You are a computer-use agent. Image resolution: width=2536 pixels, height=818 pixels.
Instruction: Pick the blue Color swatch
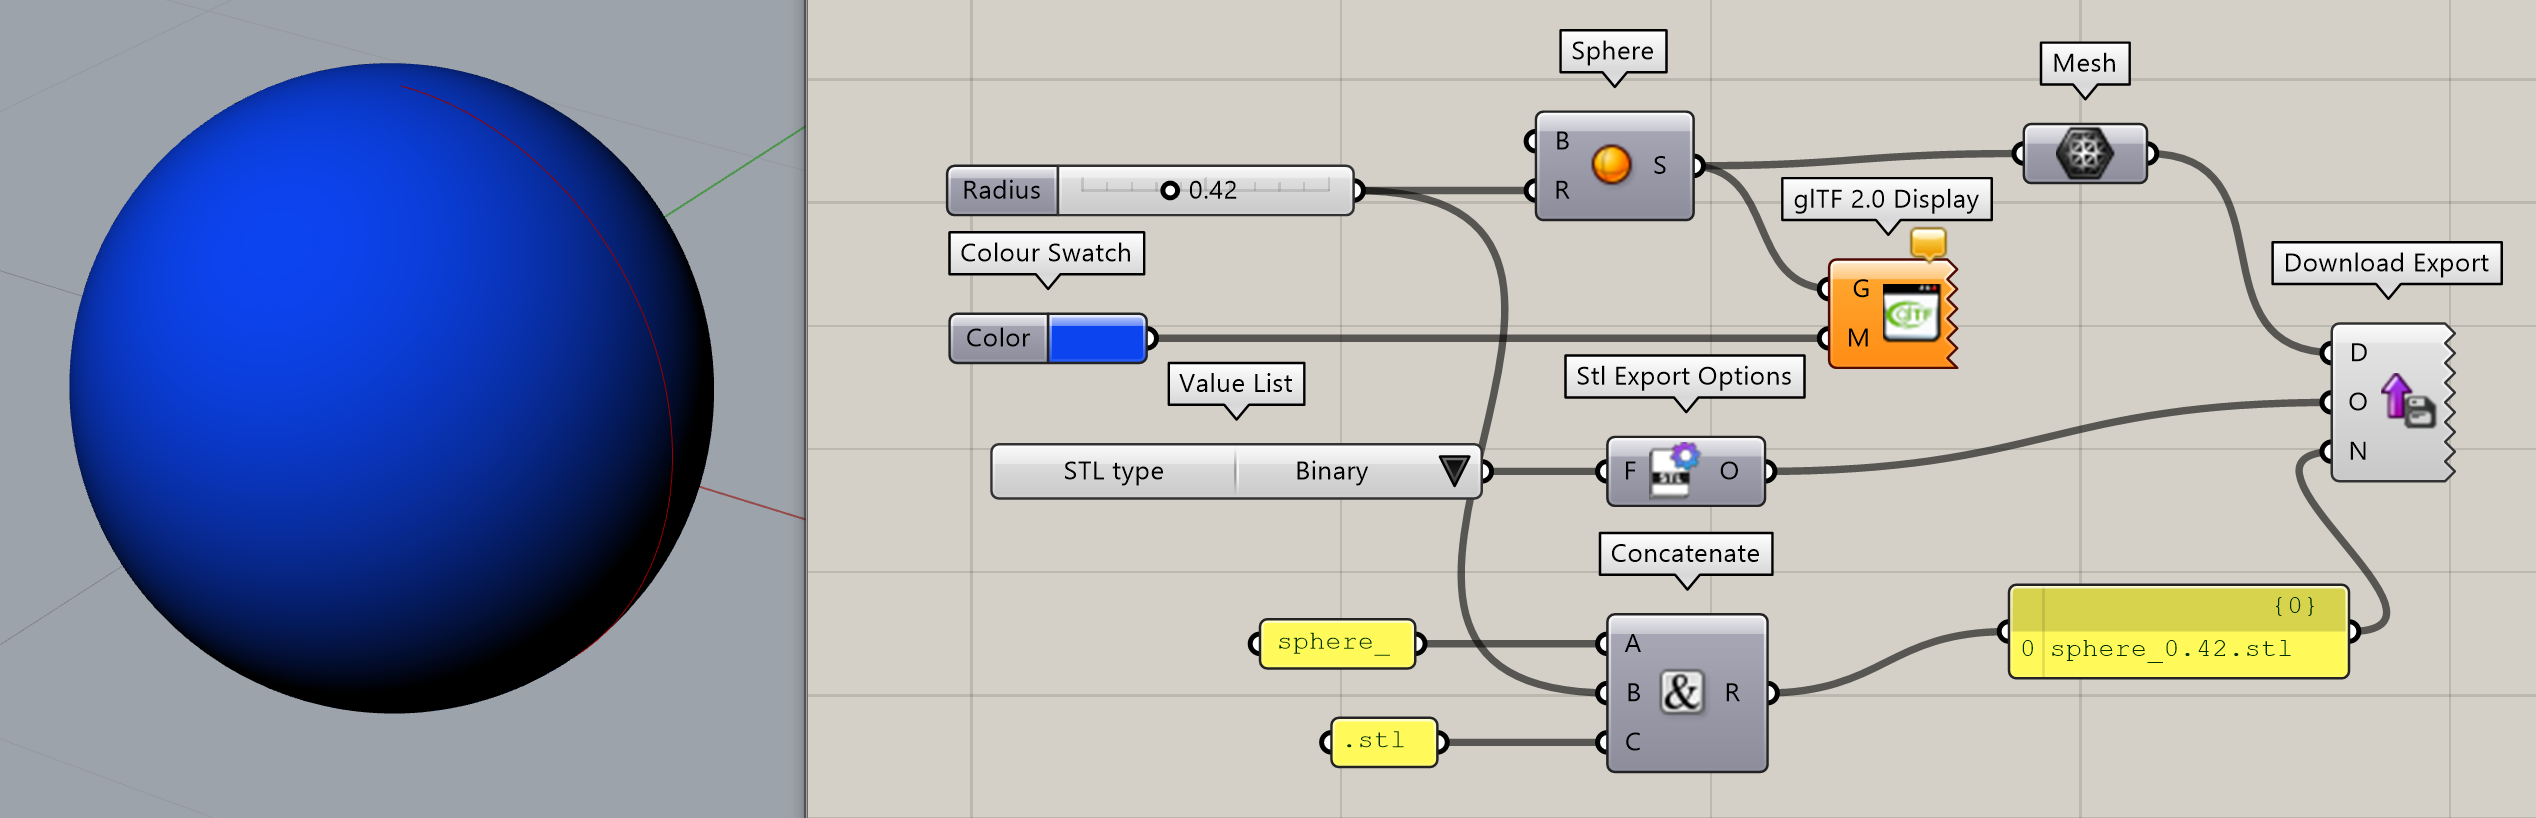coord(1096,339)
